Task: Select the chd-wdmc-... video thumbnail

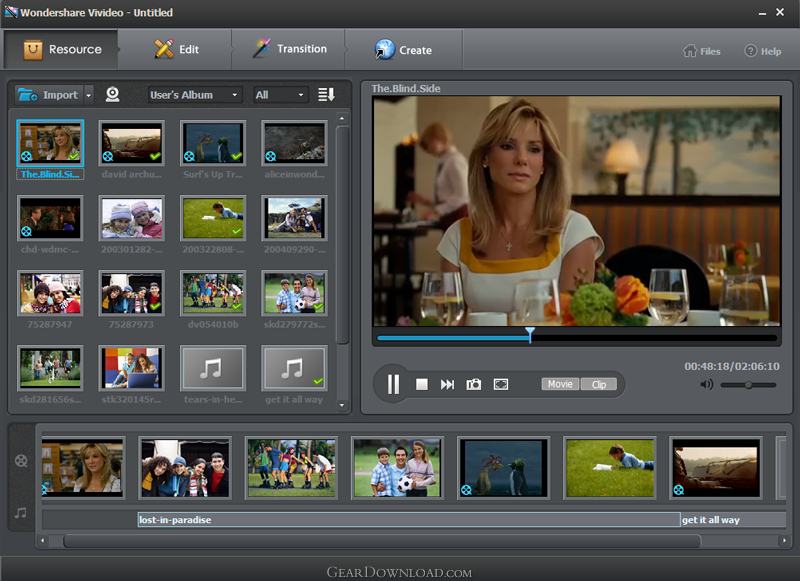Action: click(x=50, y=218)
